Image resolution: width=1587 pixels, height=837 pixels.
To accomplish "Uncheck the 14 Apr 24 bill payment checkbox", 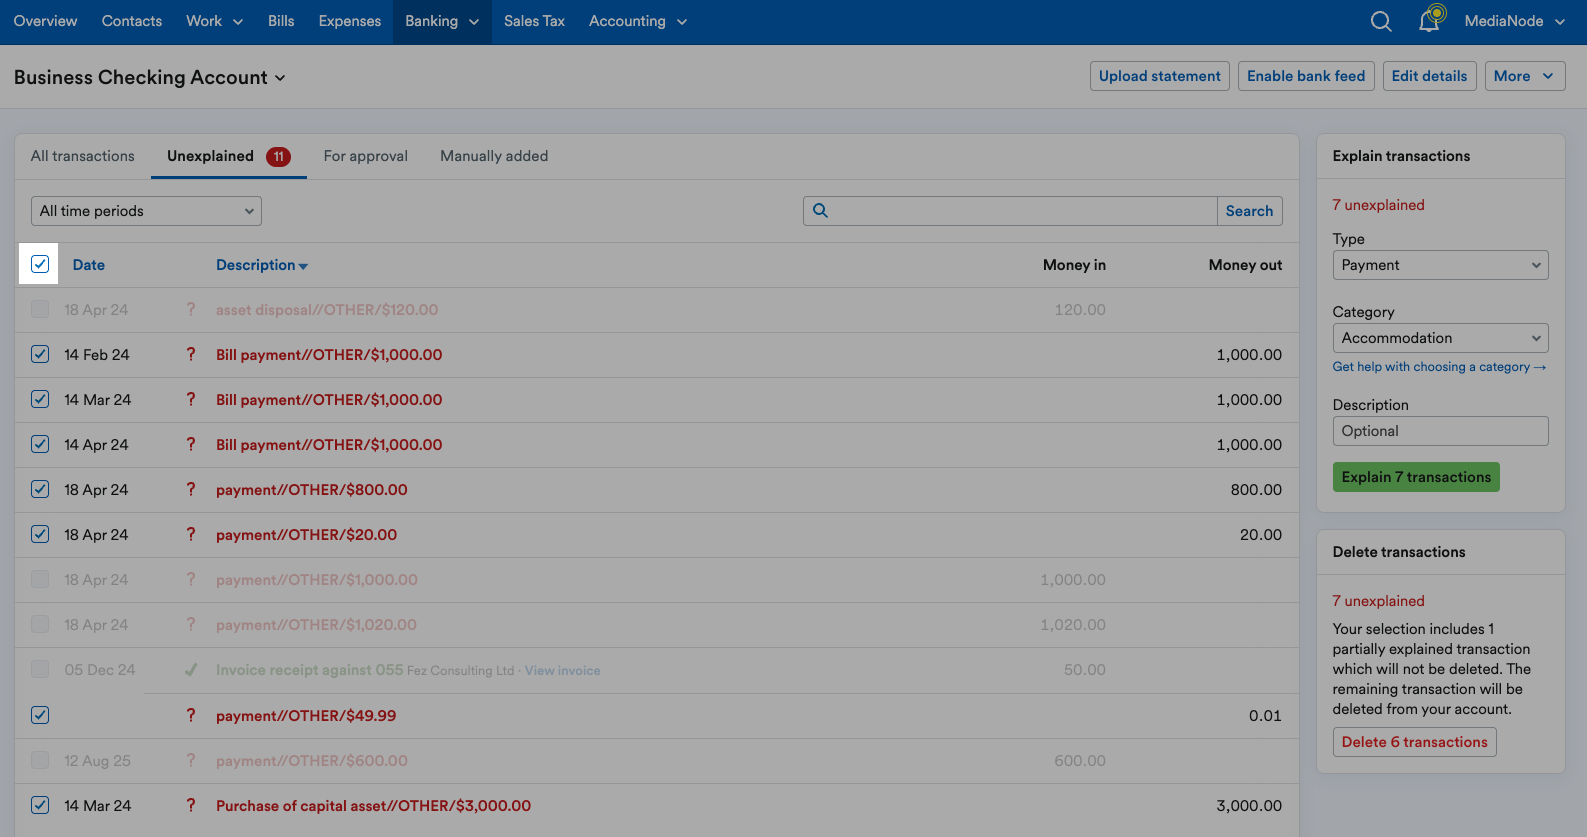I will (40, 444).
